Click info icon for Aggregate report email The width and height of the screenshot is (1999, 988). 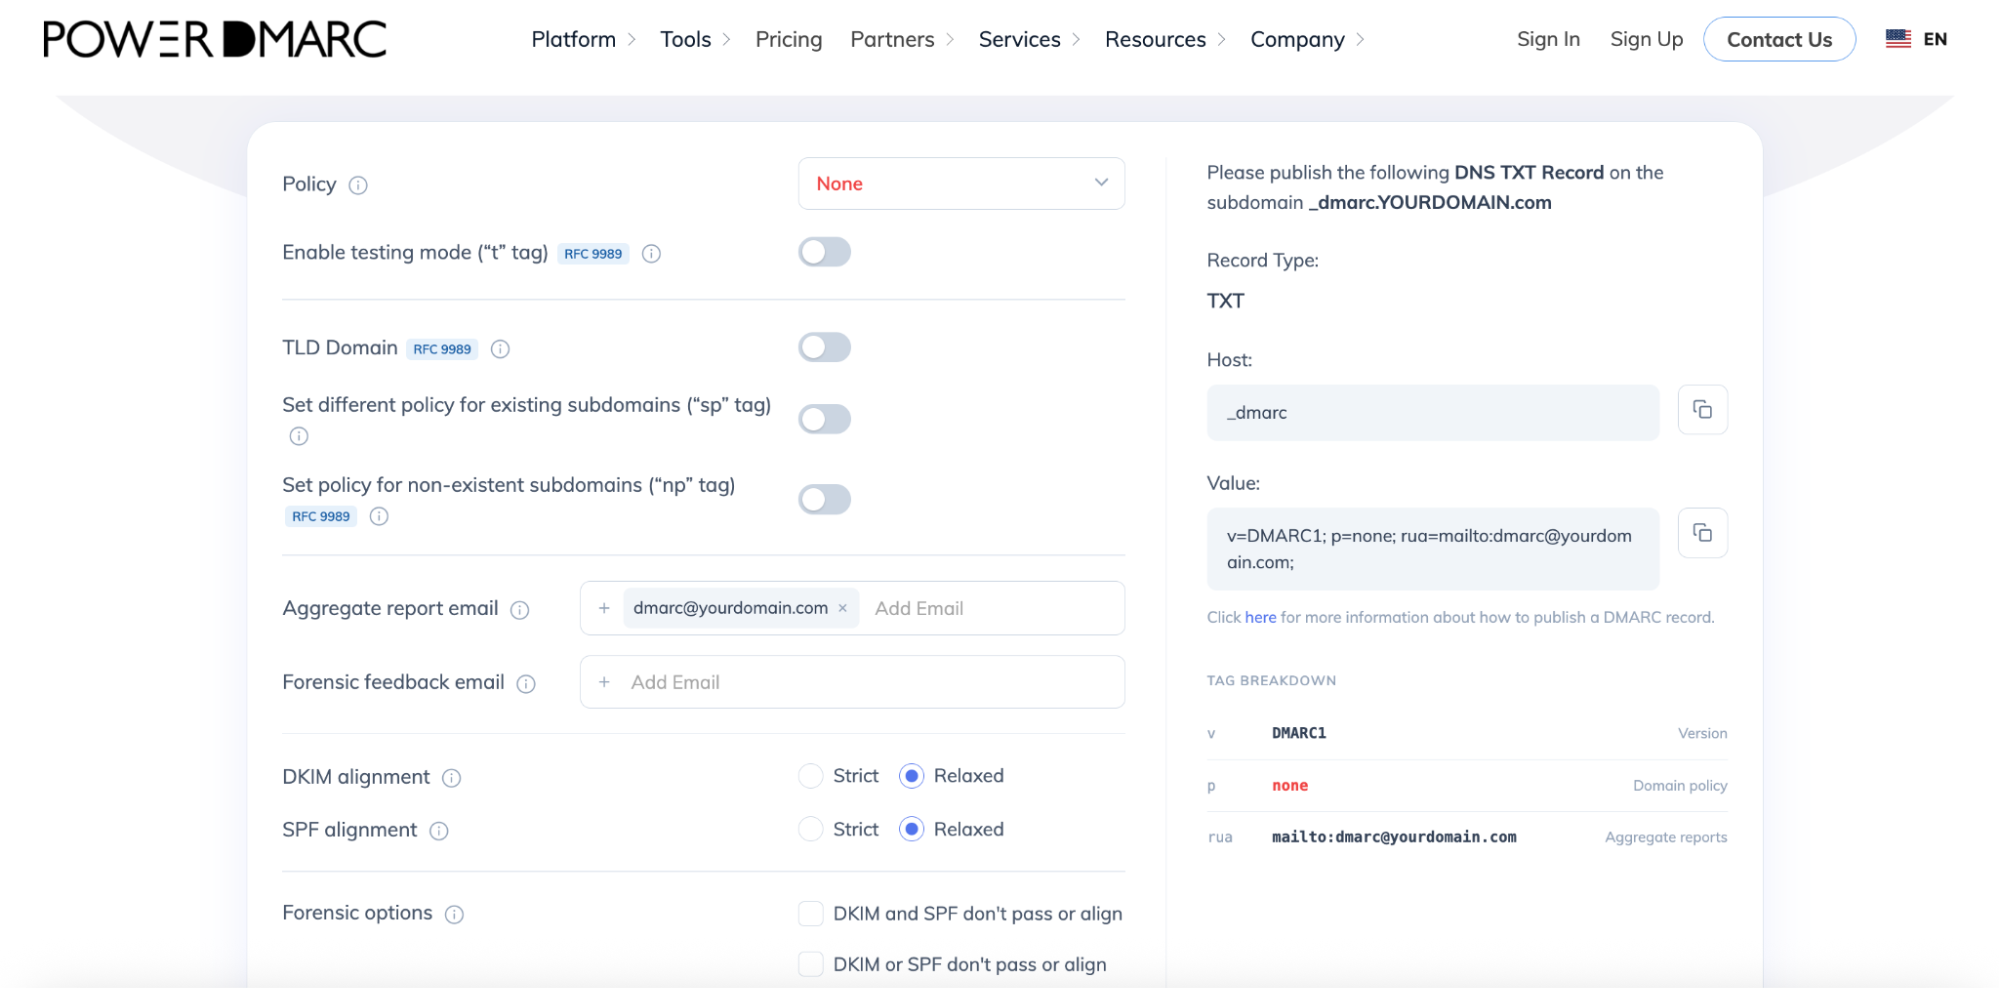520,610
